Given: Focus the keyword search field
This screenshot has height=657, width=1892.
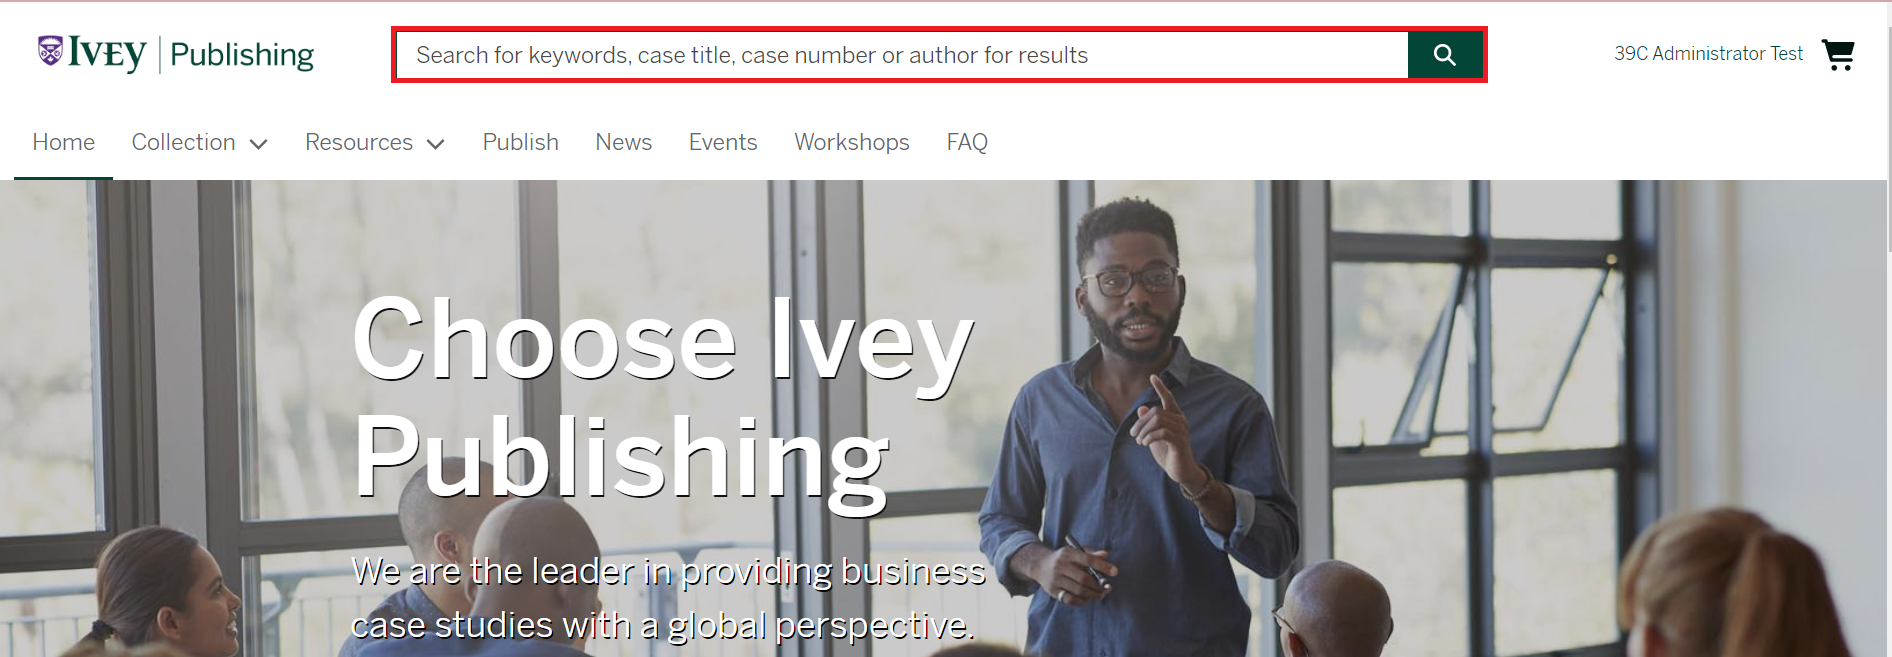Looking at the screenshot, I should coord(902,55).
